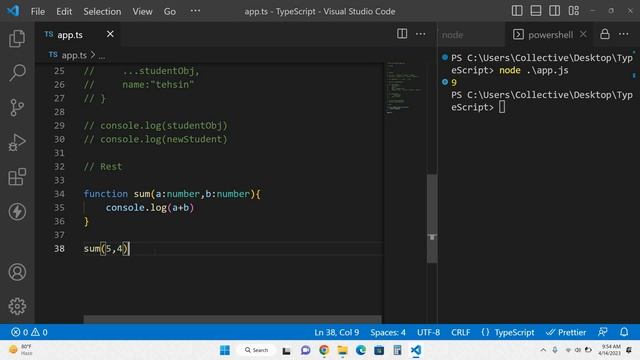Open editor More Actions ellipsis
The image size is (640, 360).
tap(420, 34)
